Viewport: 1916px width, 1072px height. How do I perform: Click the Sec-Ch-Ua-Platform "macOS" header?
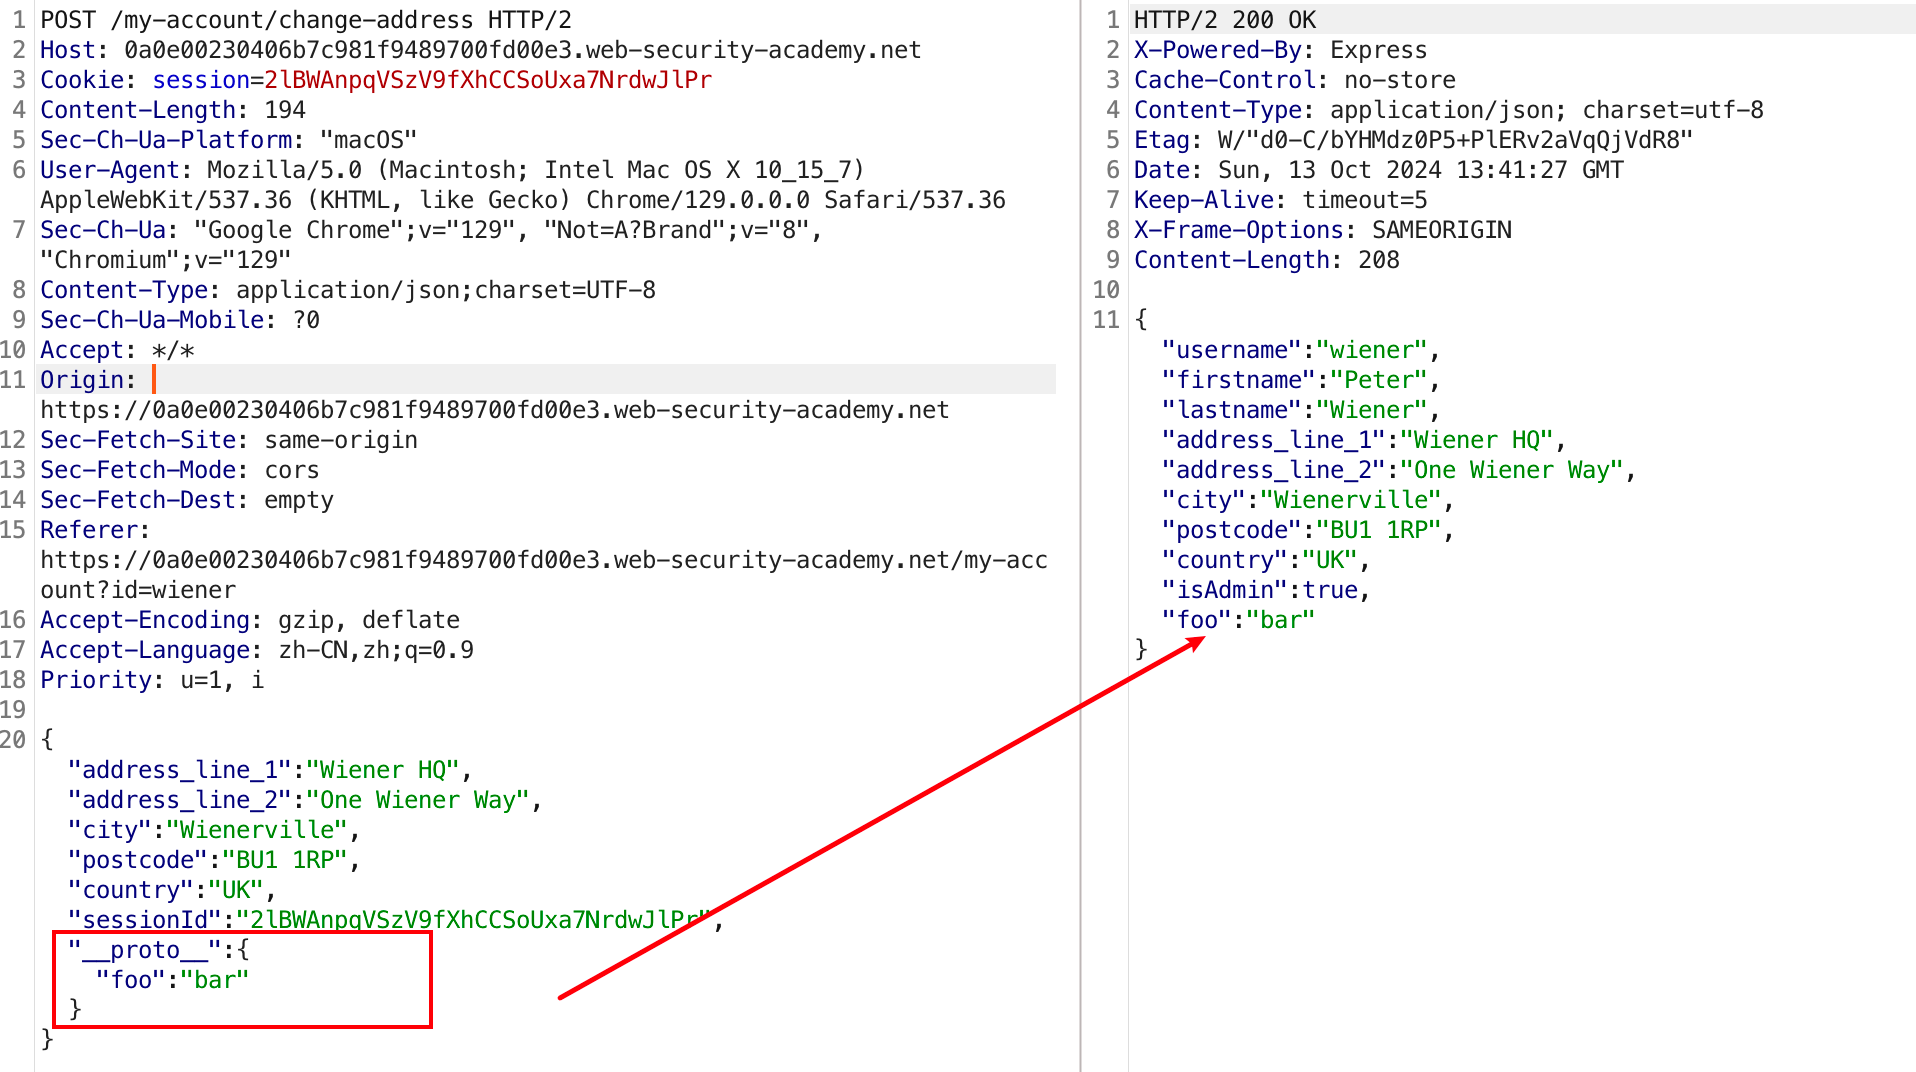coord(228,140)
